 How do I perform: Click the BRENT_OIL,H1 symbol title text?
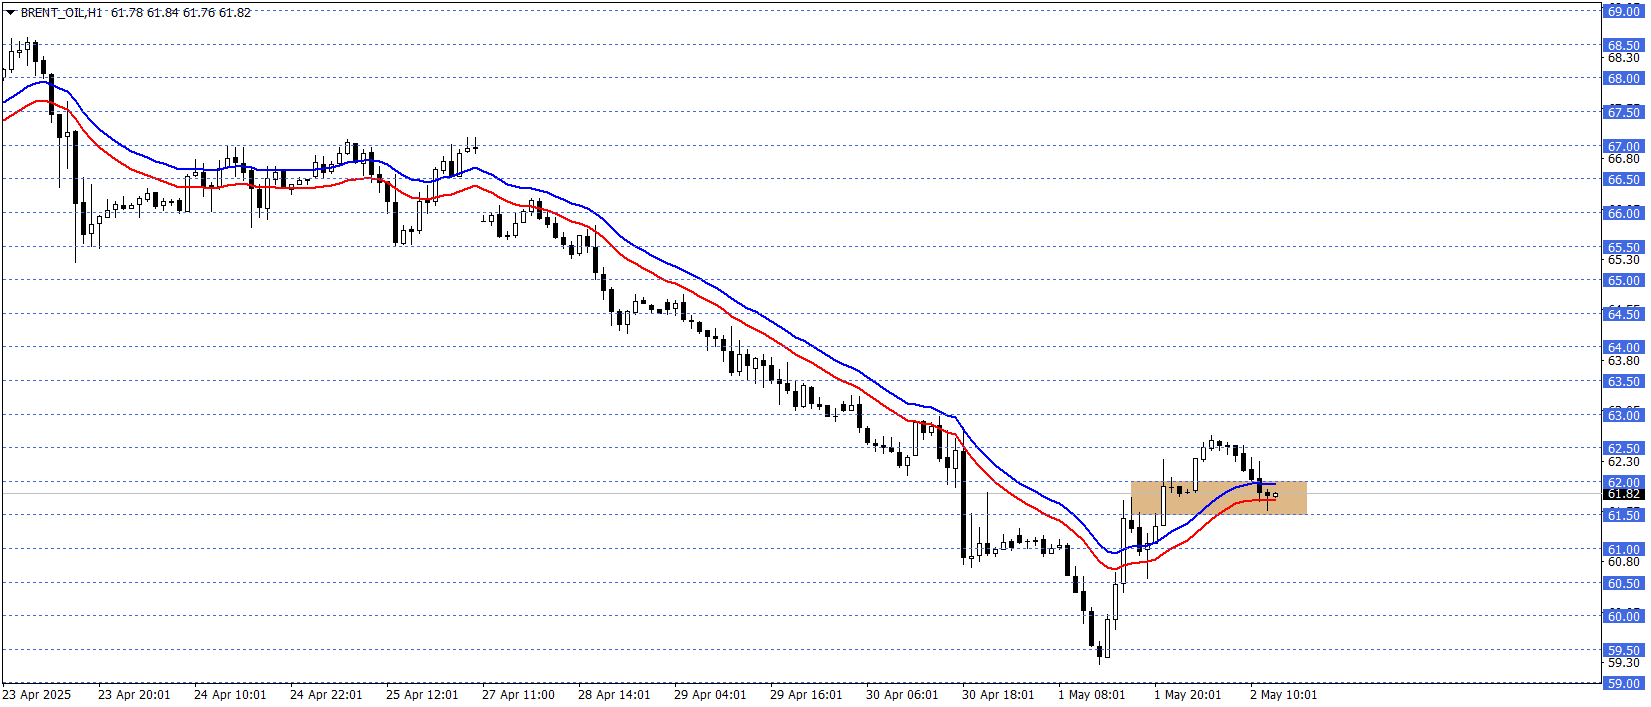[61, 13]
